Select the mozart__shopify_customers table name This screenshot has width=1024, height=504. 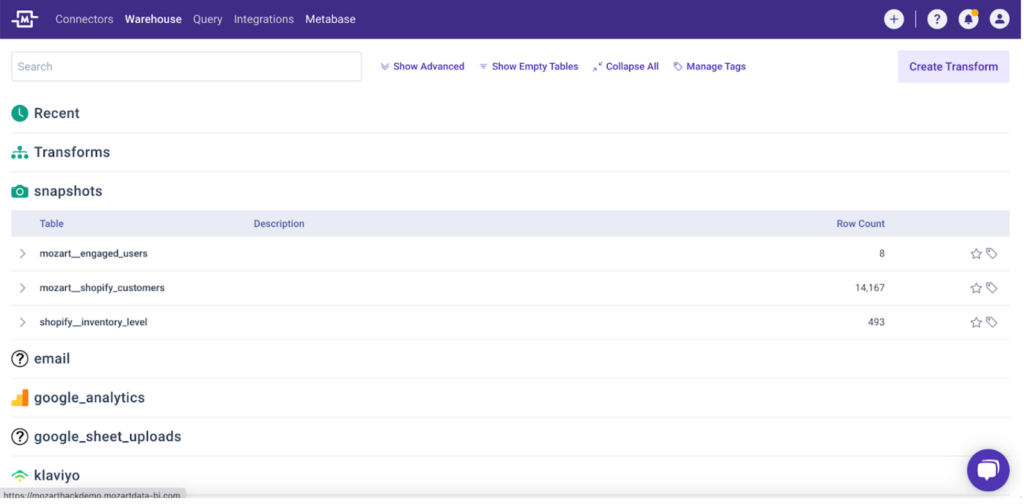coord(102,288)
